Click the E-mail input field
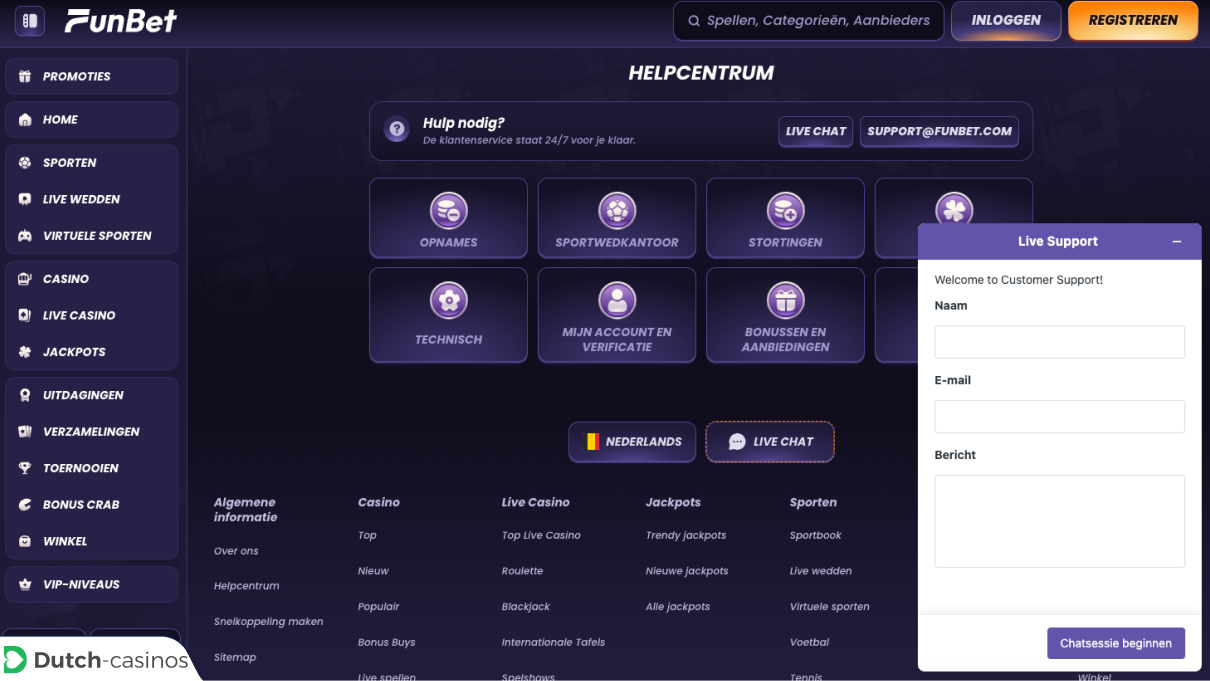 1059,417
